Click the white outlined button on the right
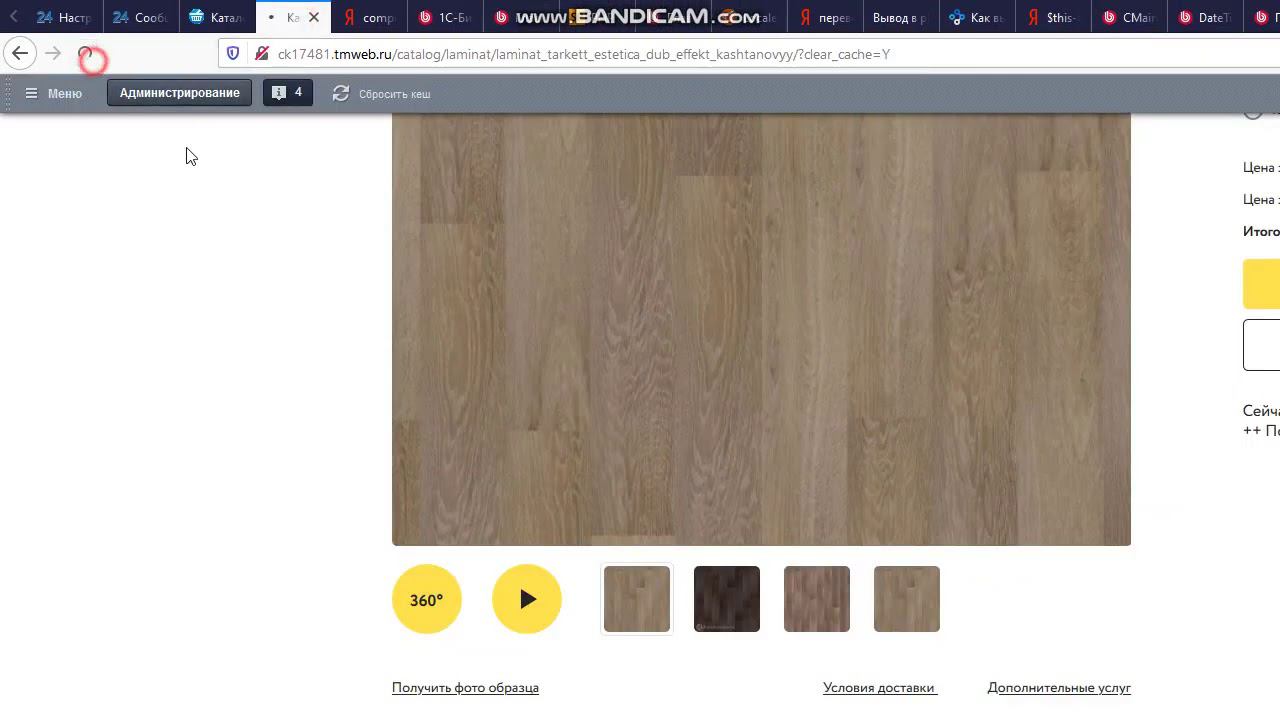Screen dimensions: 1280x720 pos(1262,345)
